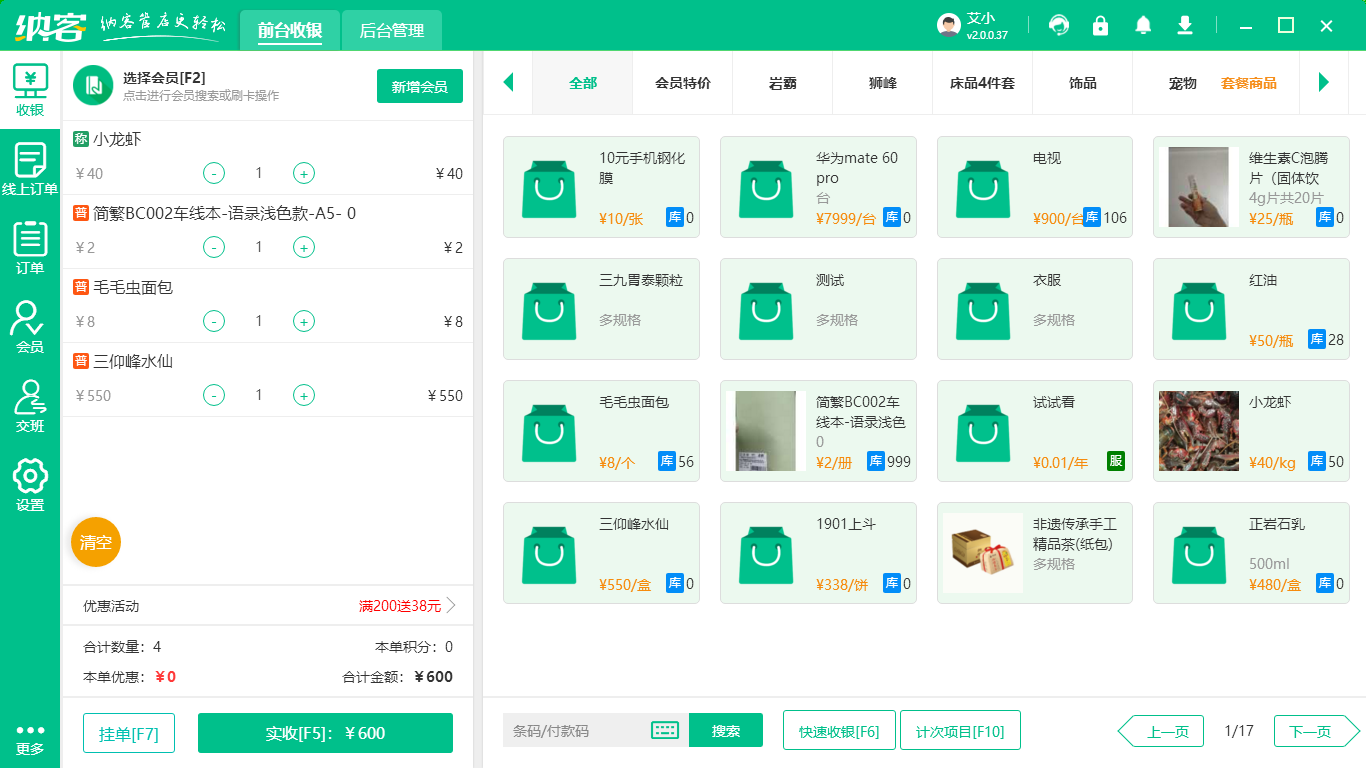Open the 设置 settings gear icon

click(30, 485)
